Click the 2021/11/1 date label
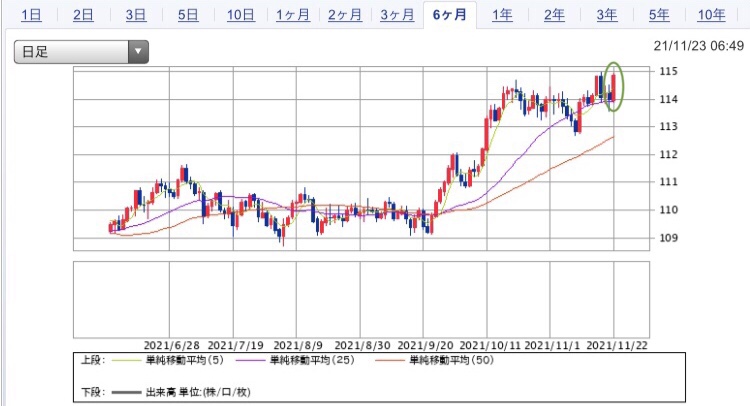The width and height of the screenshot is (750, 406). point(552,345)
